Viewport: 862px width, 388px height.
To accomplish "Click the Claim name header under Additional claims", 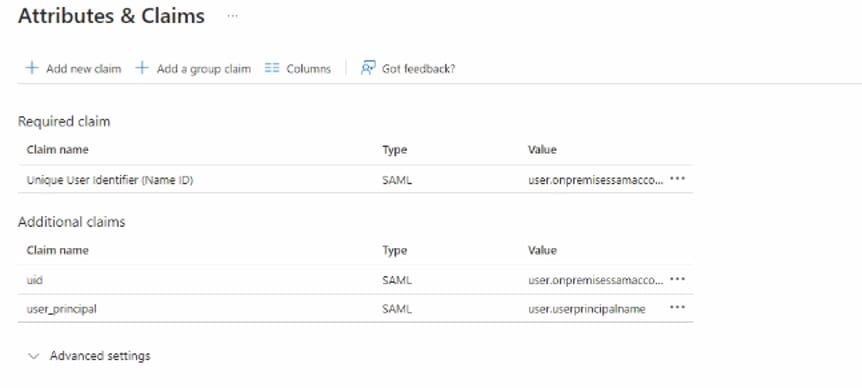I will point(57,250).
